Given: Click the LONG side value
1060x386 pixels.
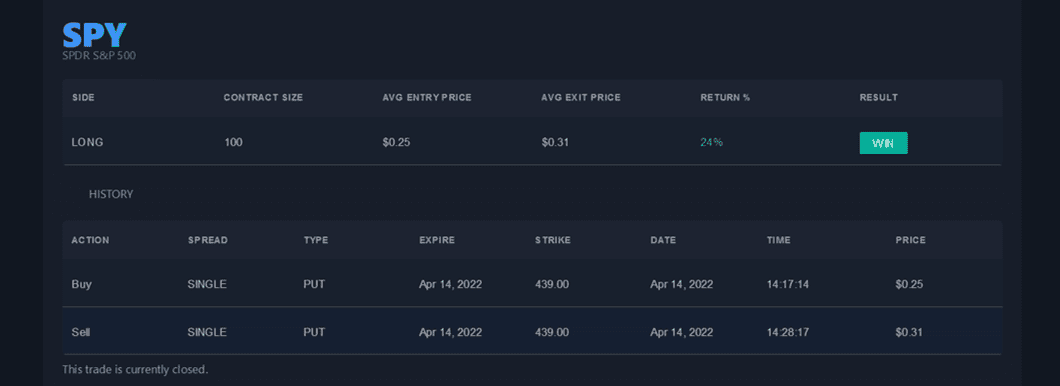Looking at the screenshot, I should pos(87,142).
